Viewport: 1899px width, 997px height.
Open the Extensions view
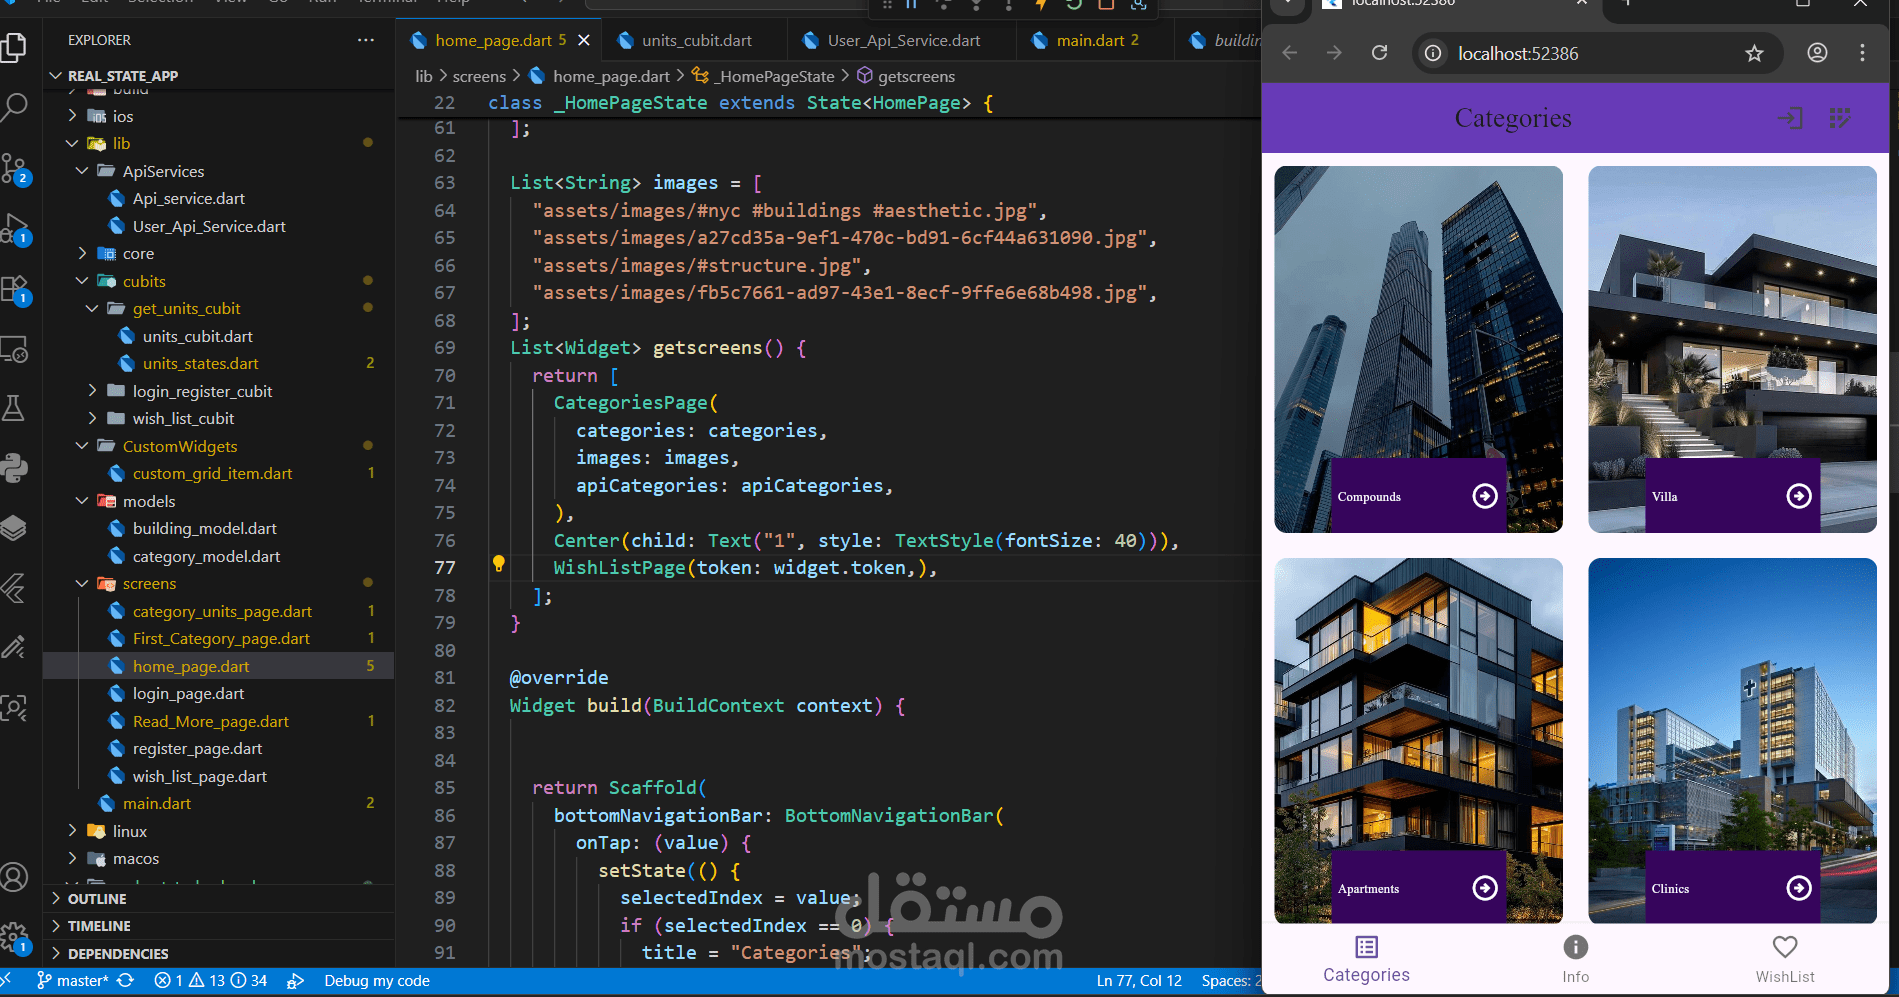point(15,289)
